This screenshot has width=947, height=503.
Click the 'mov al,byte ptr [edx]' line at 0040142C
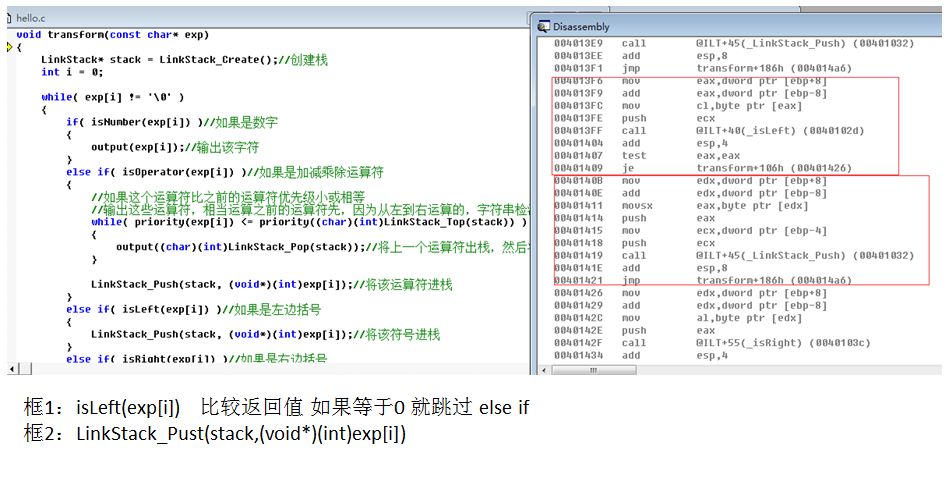click(678, 318)
